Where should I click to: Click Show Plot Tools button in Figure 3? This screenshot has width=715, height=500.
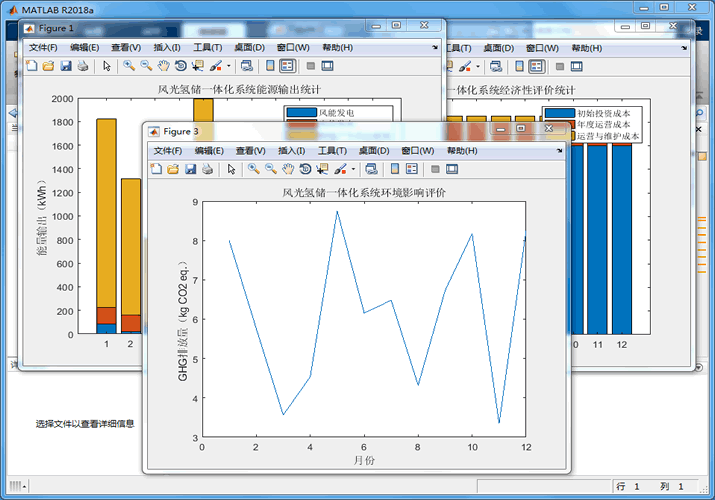click(x=451, y=169)
